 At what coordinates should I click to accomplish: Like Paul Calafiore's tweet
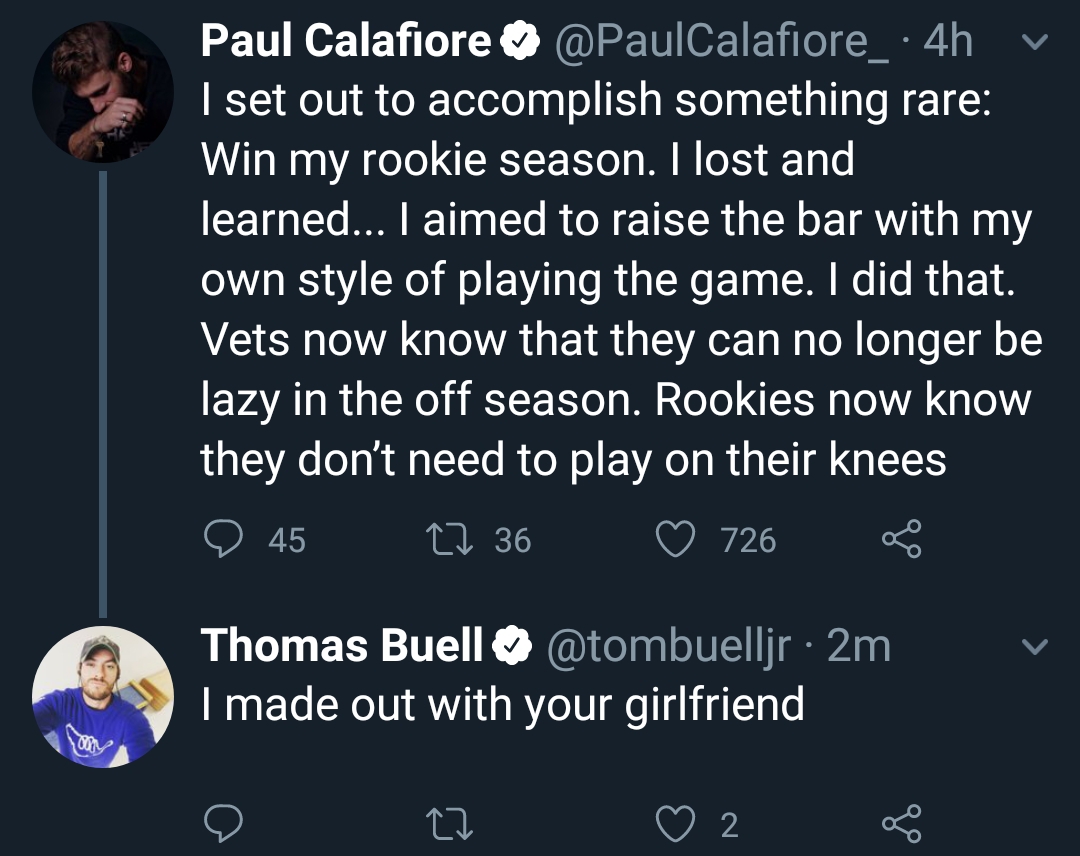675,539
